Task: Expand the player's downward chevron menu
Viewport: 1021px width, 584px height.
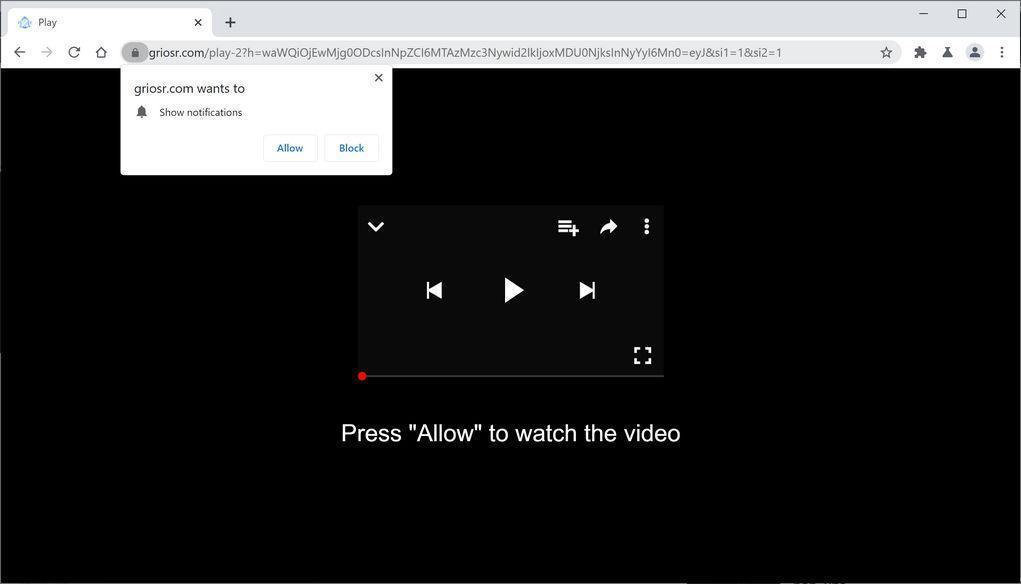Action: pos(376,227)
